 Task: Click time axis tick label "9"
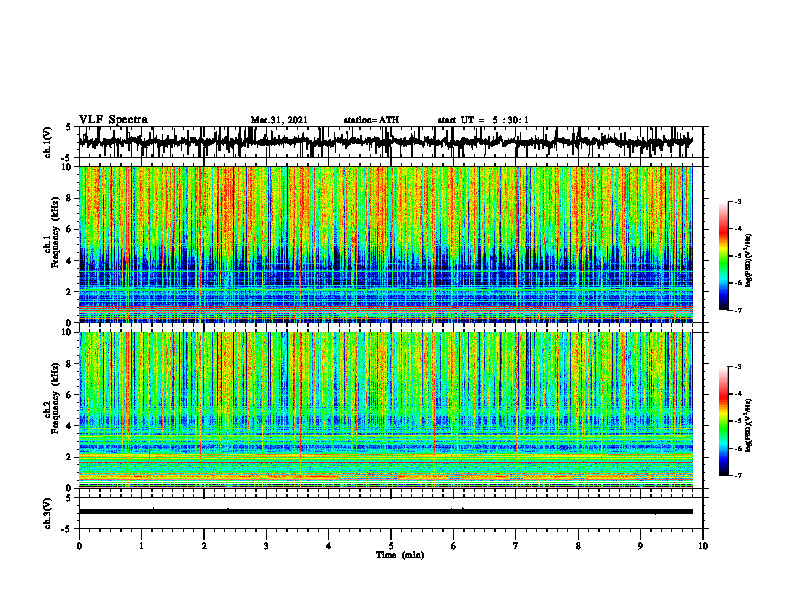point(640,546)
